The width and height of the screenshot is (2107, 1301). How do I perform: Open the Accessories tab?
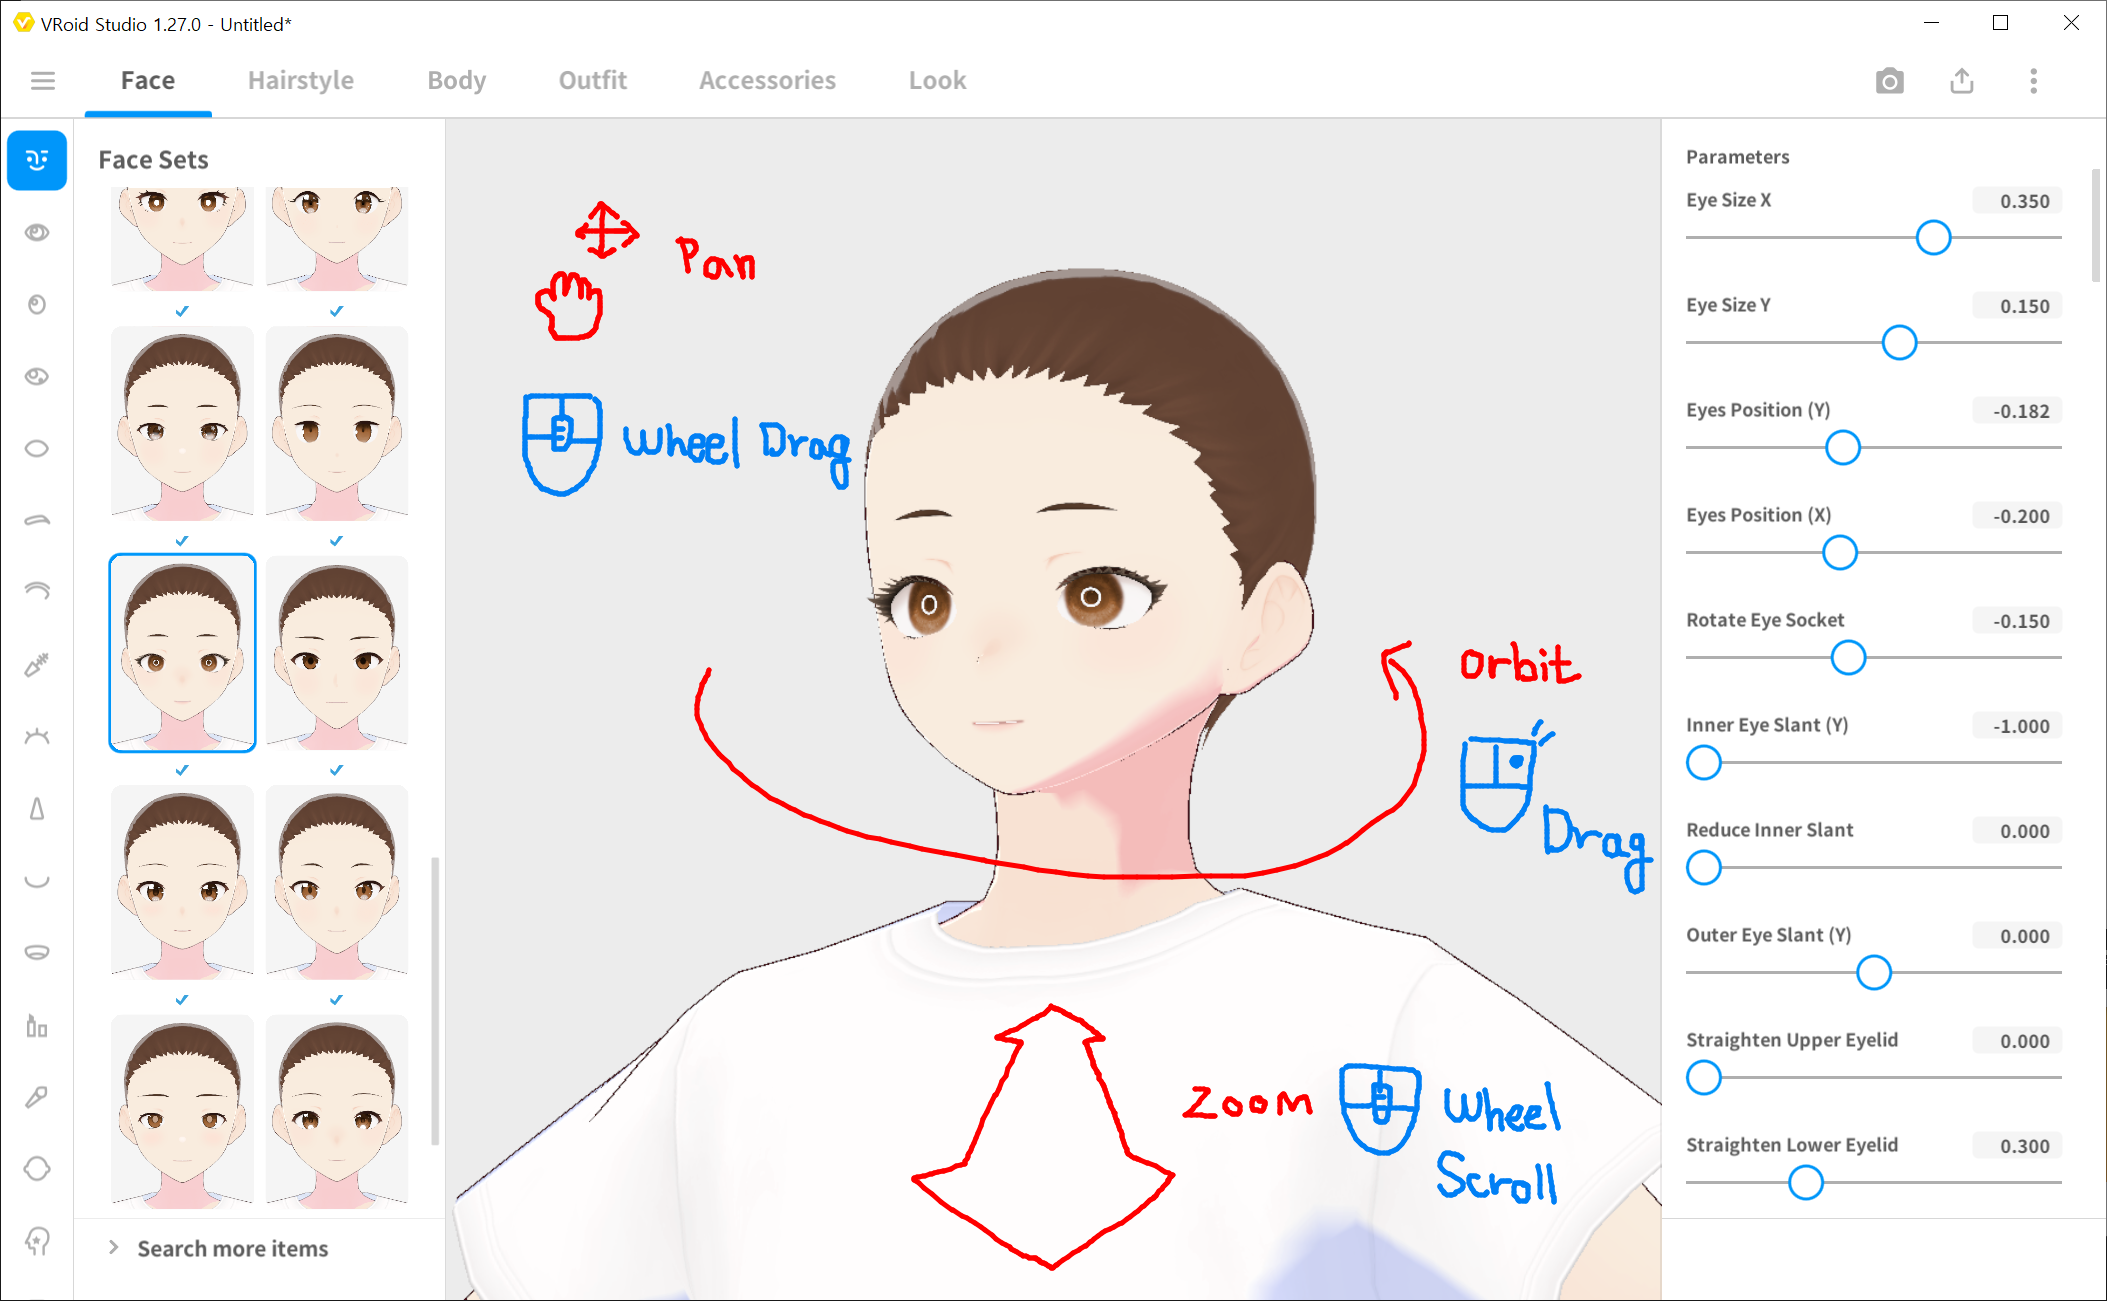(x=767, y=81)
